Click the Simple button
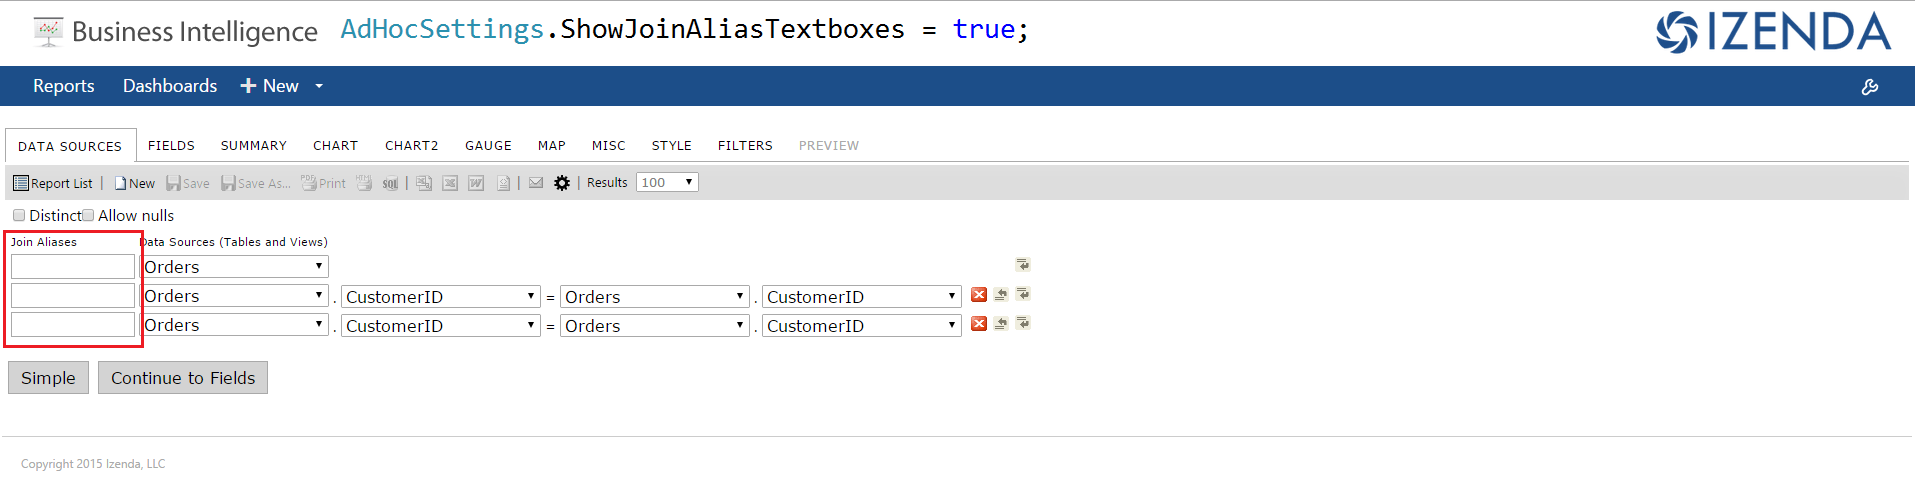Screen dimensions: 1915x488 (48, 378)
